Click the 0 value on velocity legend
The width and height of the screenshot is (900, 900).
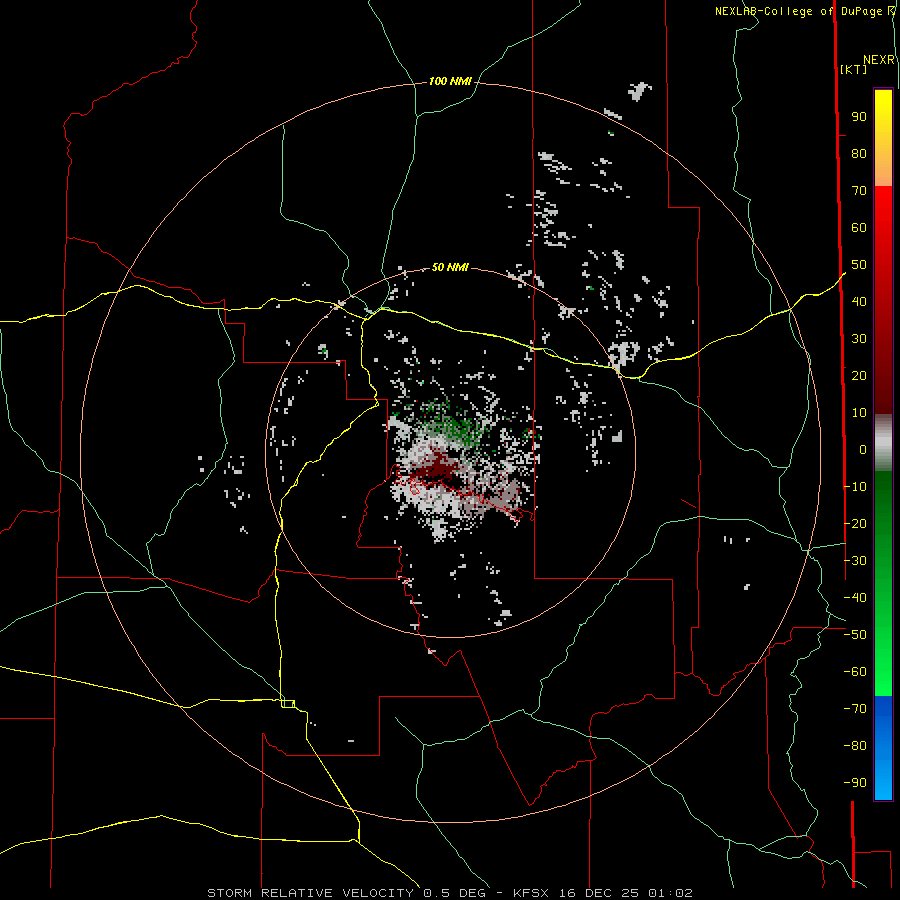tap(863, 450)
